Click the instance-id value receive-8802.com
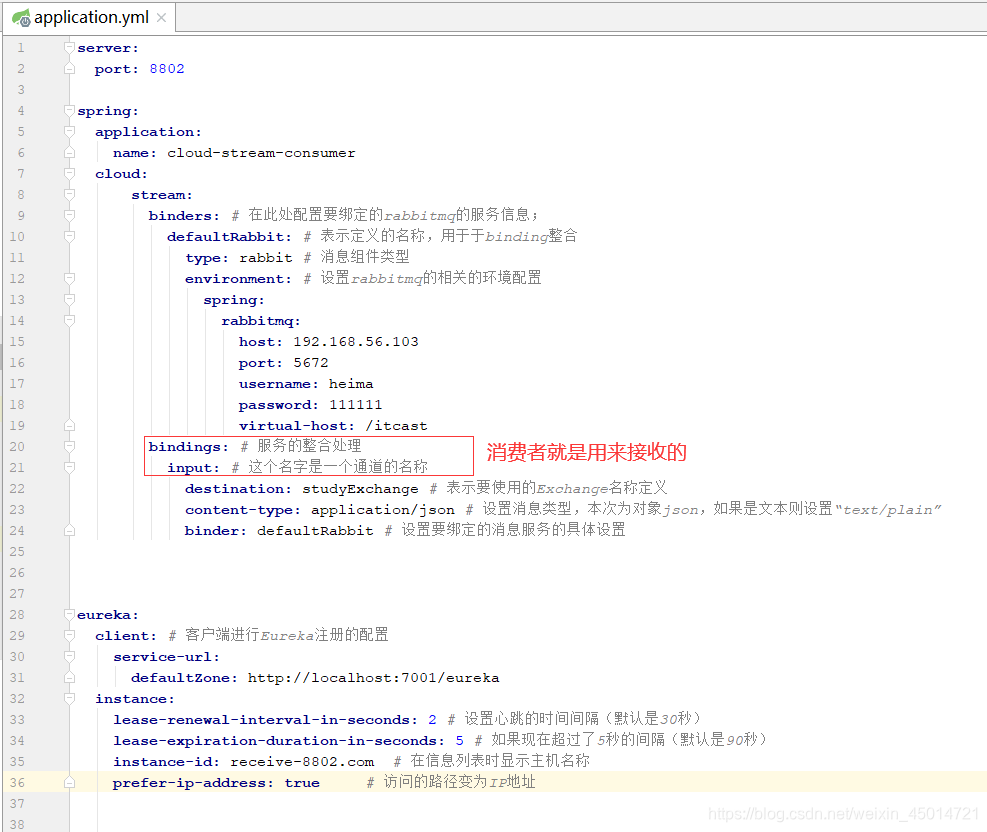This screenshot has width=987, height=832. coord(302,762)
